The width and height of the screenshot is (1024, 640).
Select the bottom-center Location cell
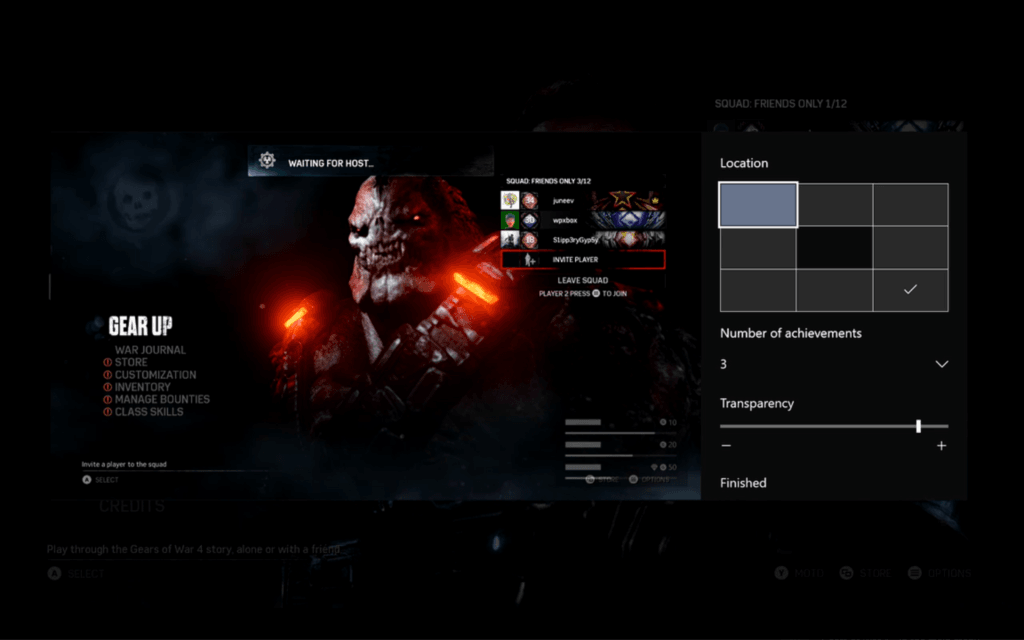point(835,290)
